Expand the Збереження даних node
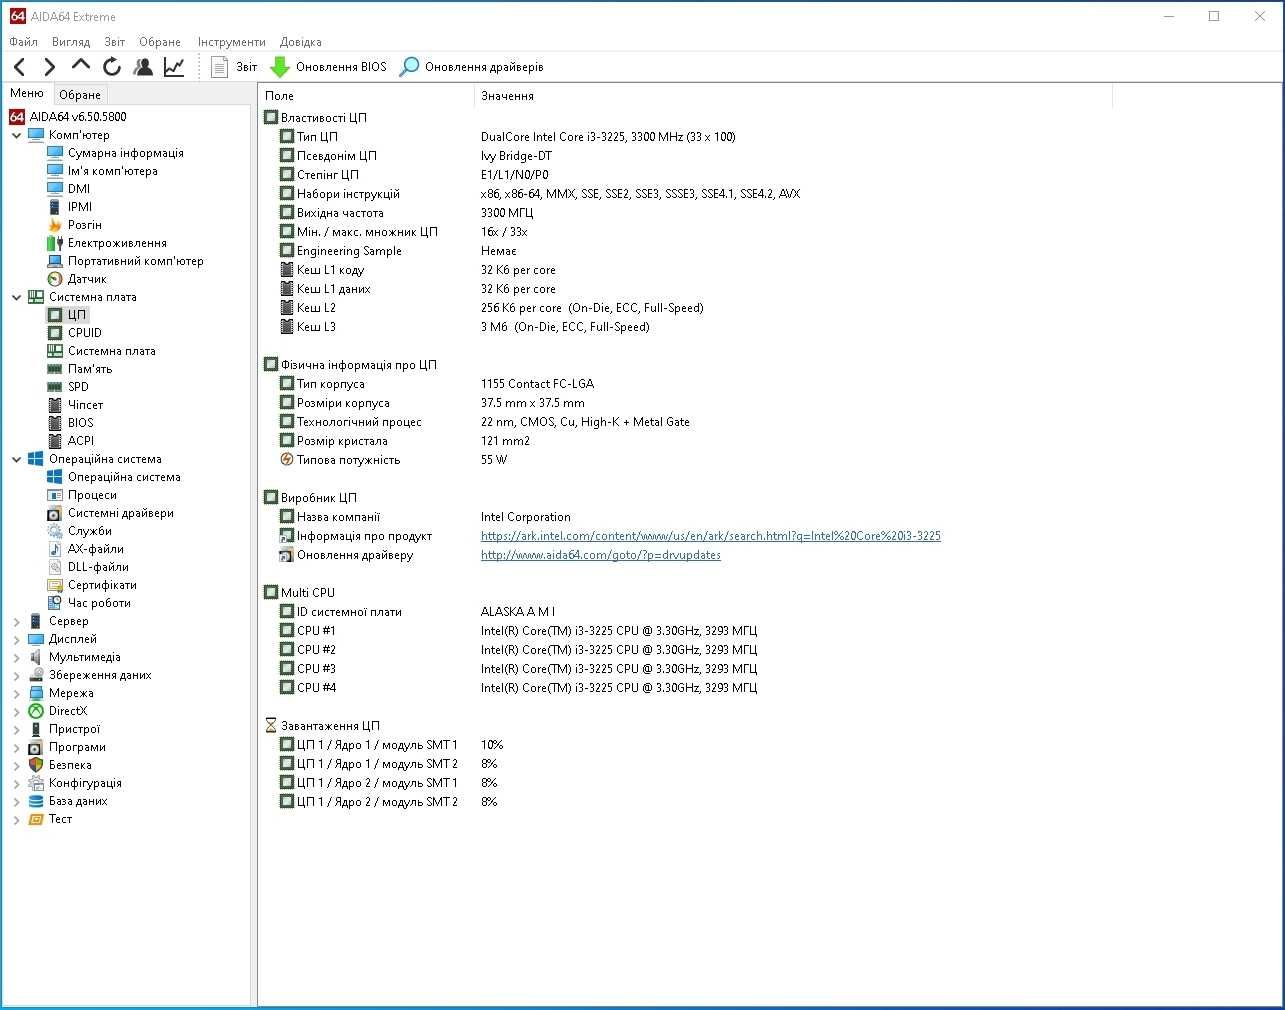Screen dimensions: 1285x1010 pos(16,675)
